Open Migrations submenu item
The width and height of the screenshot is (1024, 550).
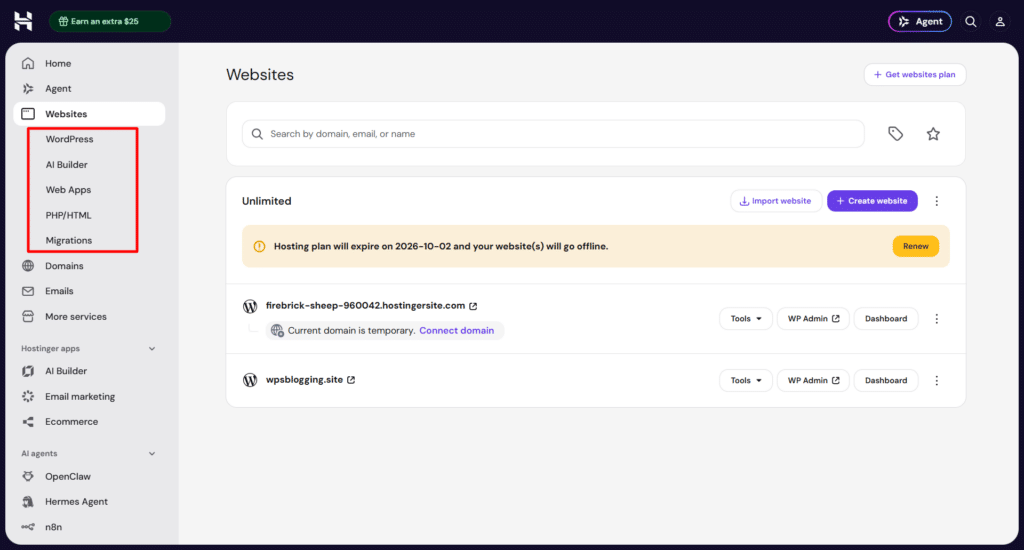point(69,240)
